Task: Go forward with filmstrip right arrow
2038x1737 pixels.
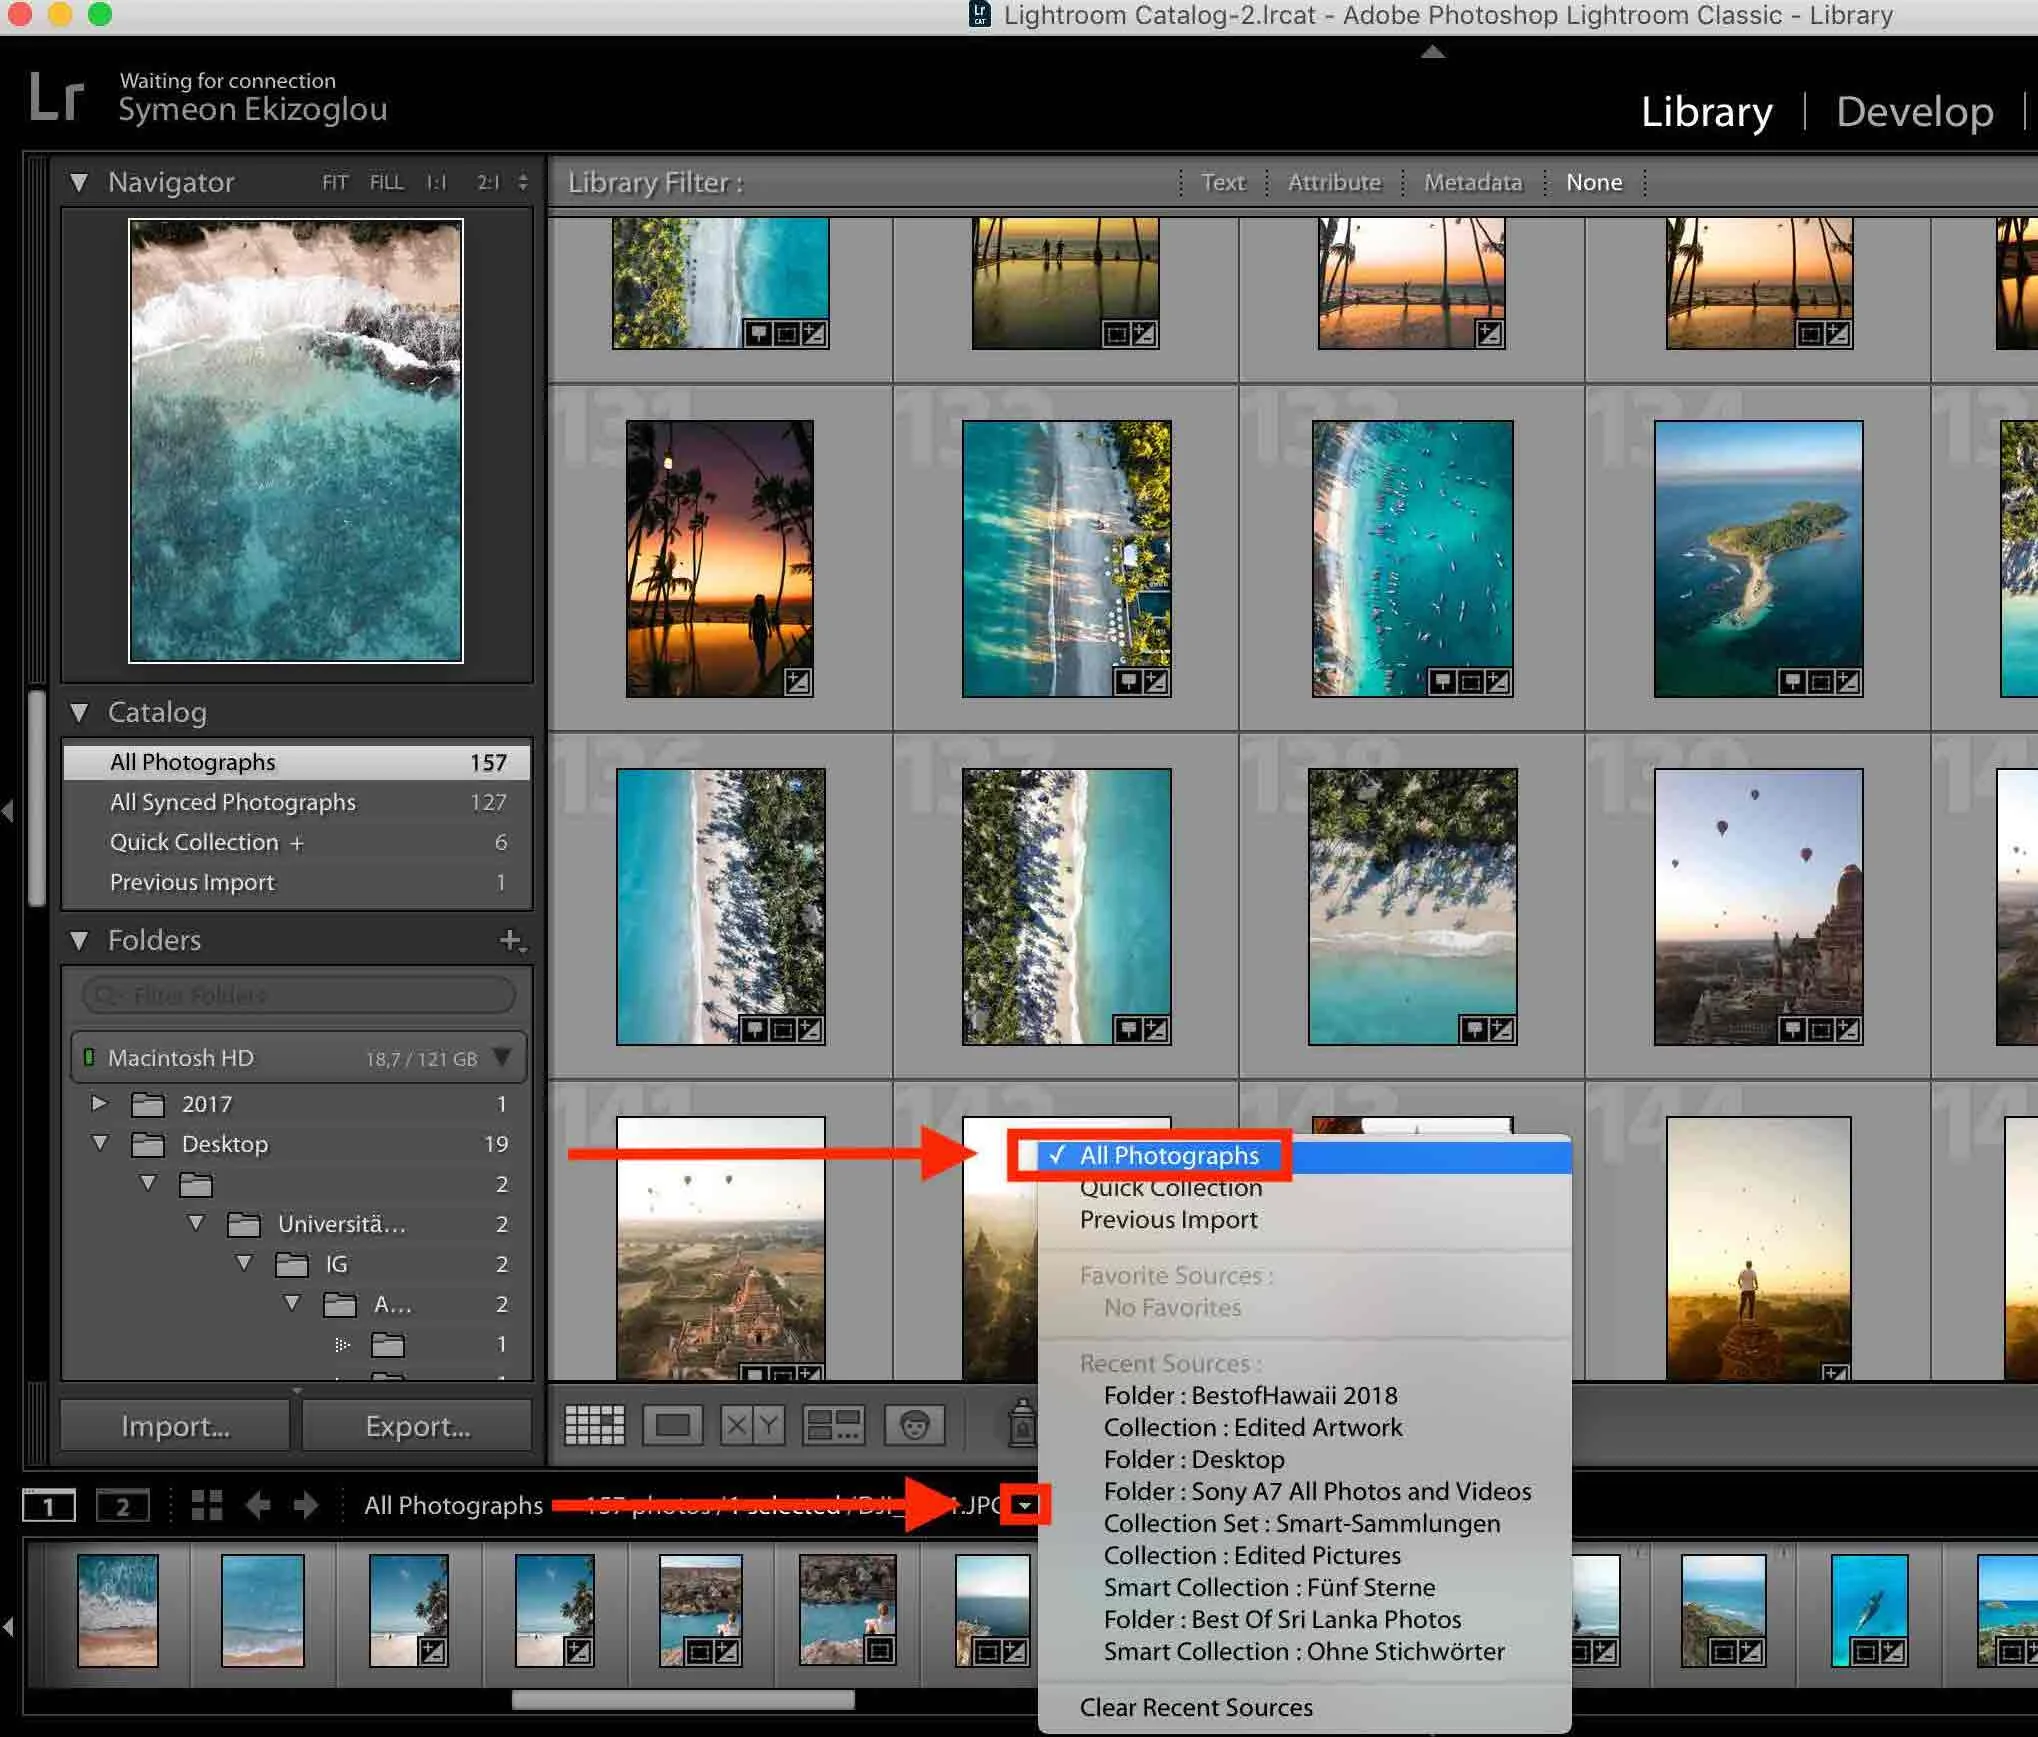Action: tap(306, 1505)
